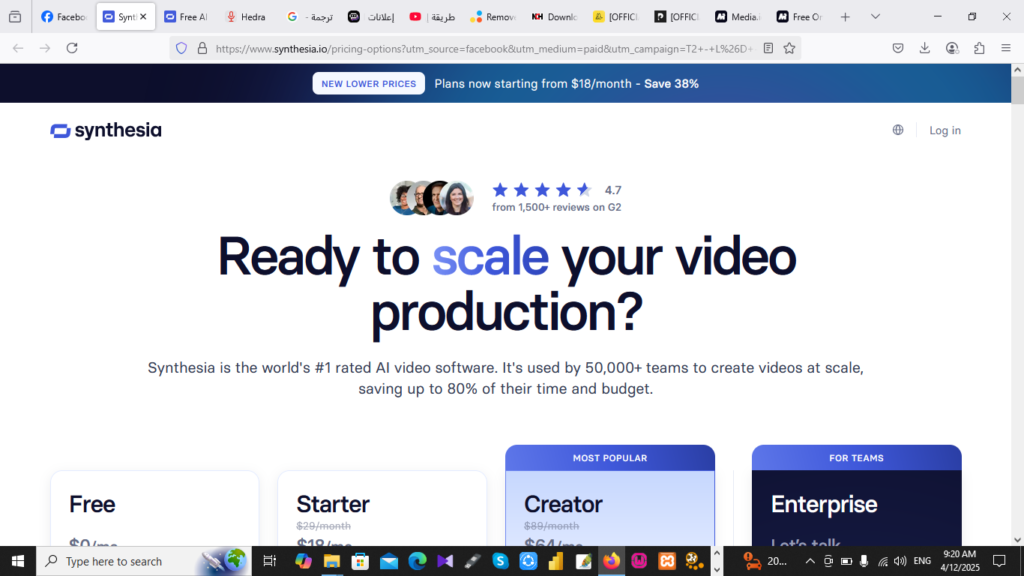This screenshot has width=1024, height=576.
Task: Open Copilot from the taskbar
Action: [303, 561]
